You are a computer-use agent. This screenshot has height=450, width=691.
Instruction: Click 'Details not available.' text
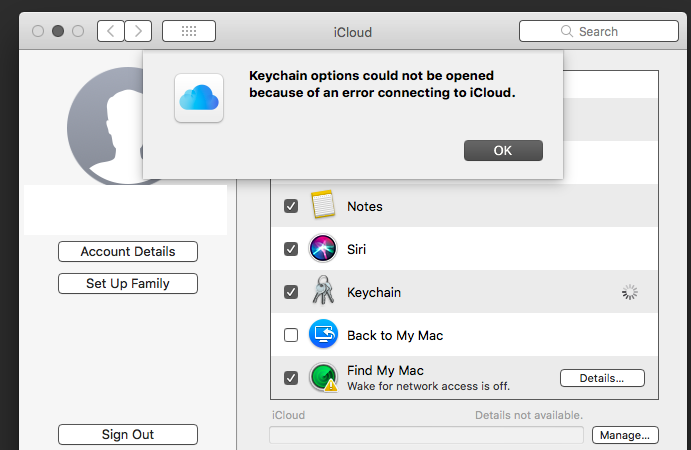tap(529, 415)
